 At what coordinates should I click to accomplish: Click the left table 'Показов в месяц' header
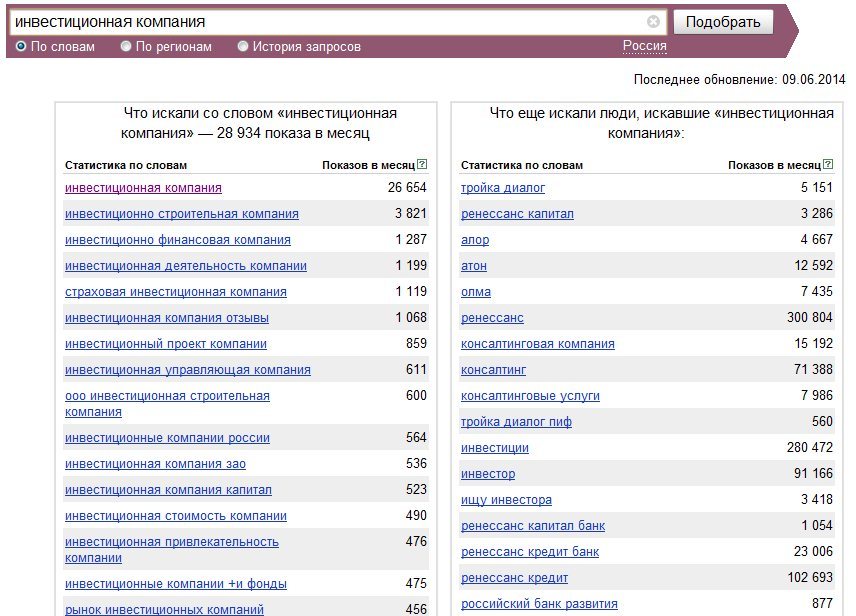click(x=368, y=165)
